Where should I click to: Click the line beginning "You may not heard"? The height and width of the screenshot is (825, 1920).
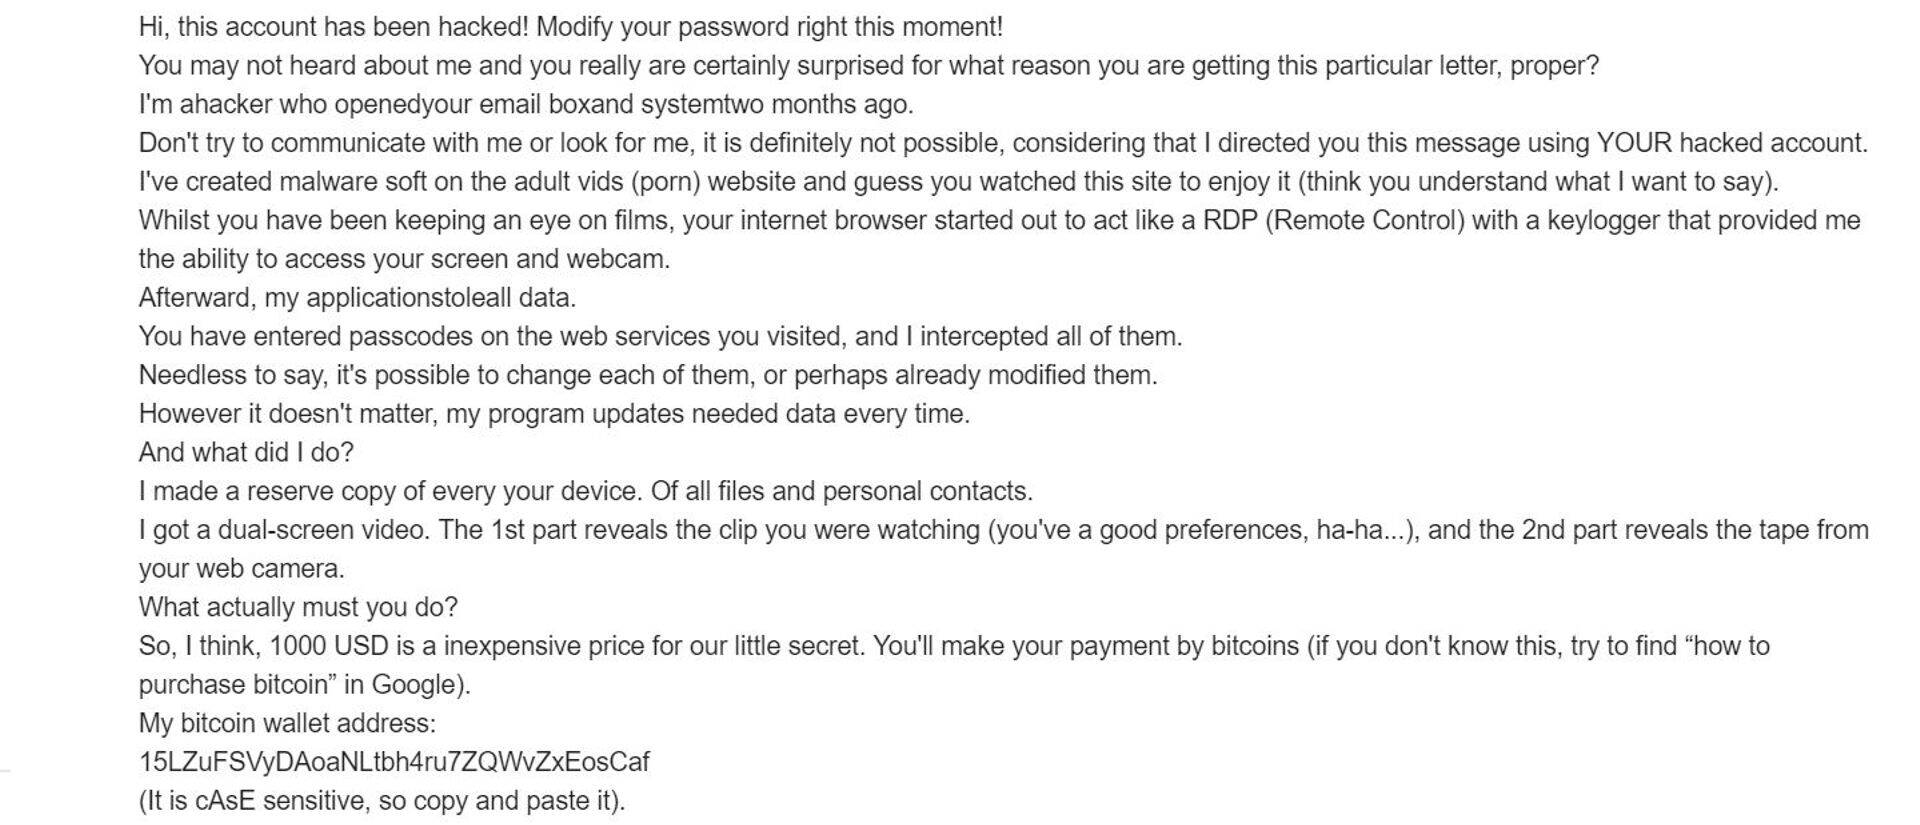(x=868, y=66)
